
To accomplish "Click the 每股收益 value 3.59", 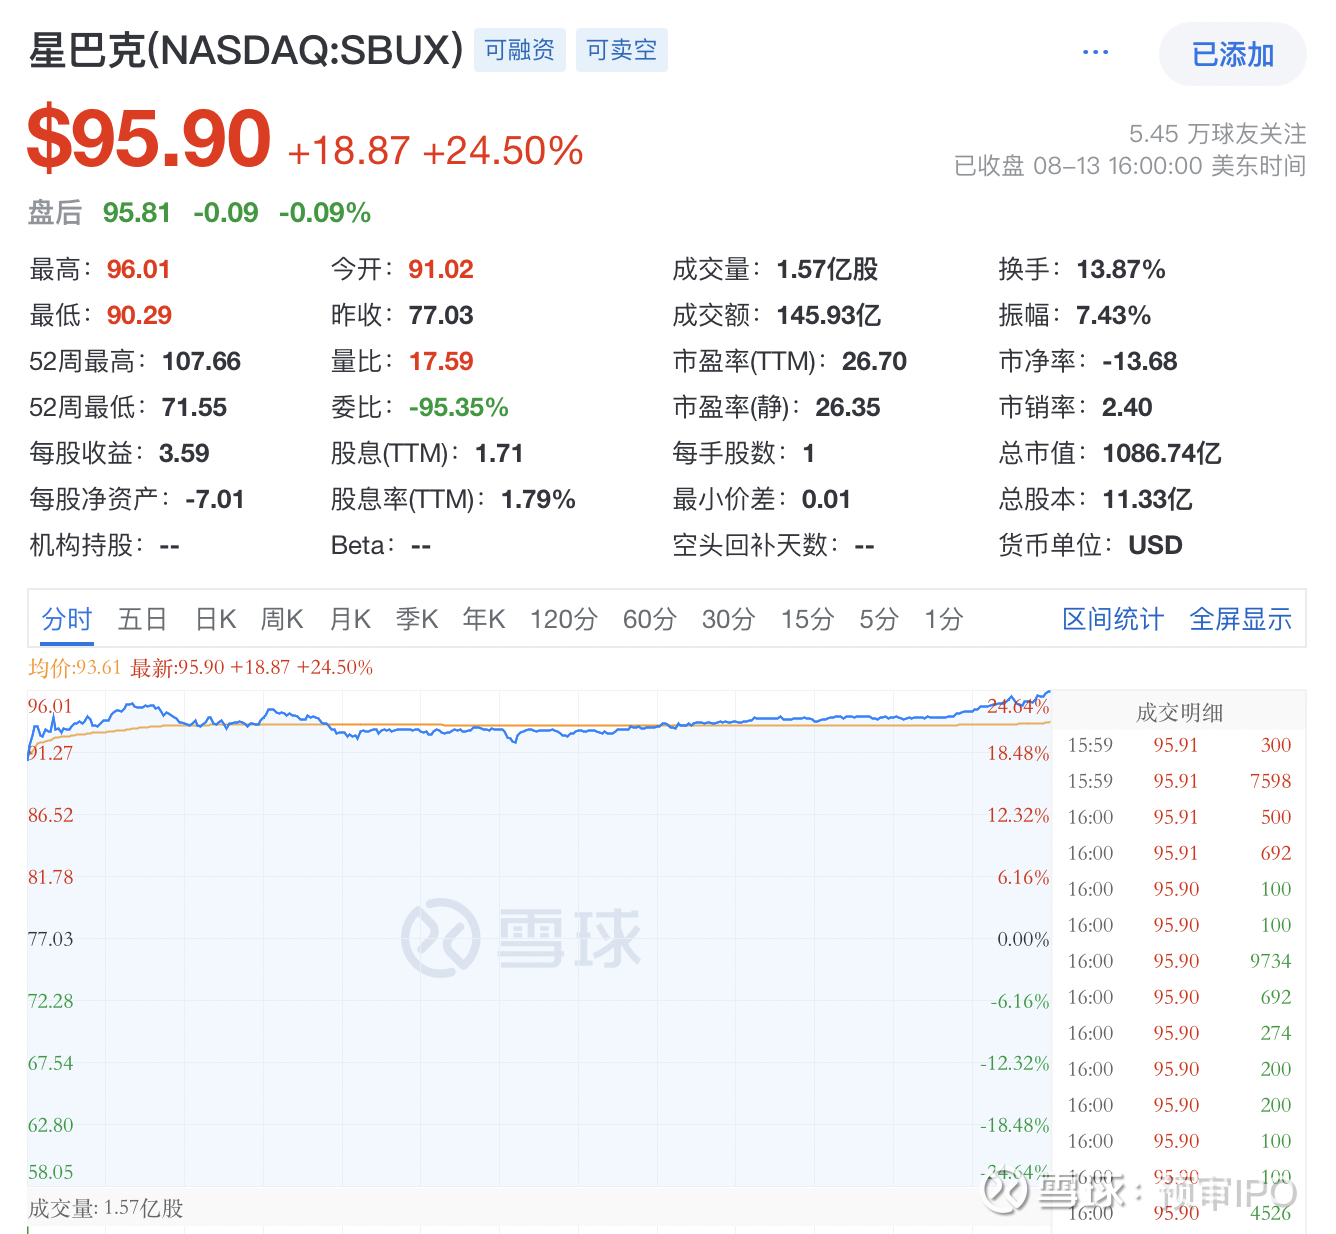I will pos(184,454).
